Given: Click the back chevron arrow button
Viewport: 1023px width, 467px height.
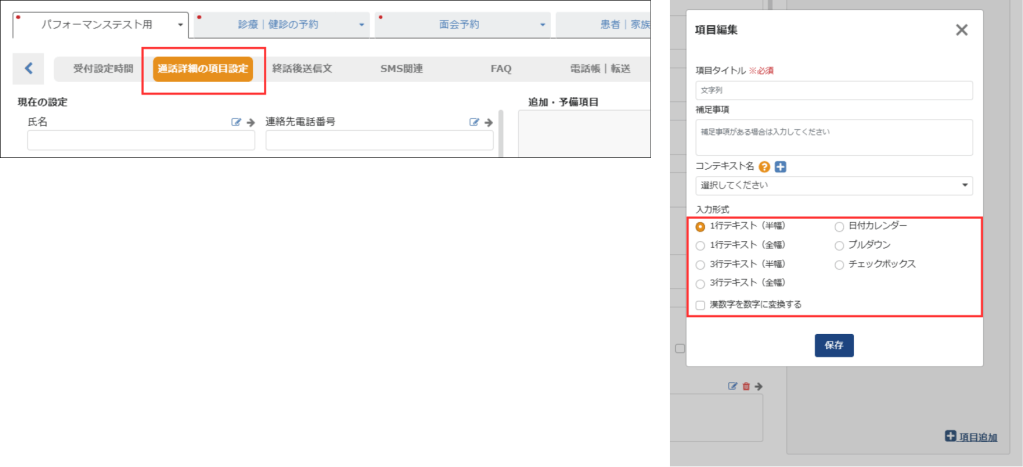Looking at the screenshot, I should coord(28,69).
